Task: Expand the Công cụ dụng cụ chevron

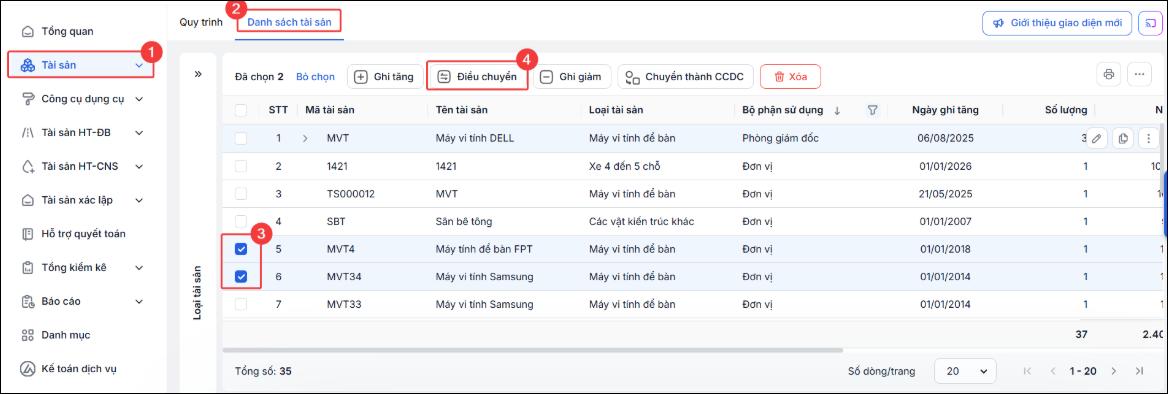Action: [139, 99]
